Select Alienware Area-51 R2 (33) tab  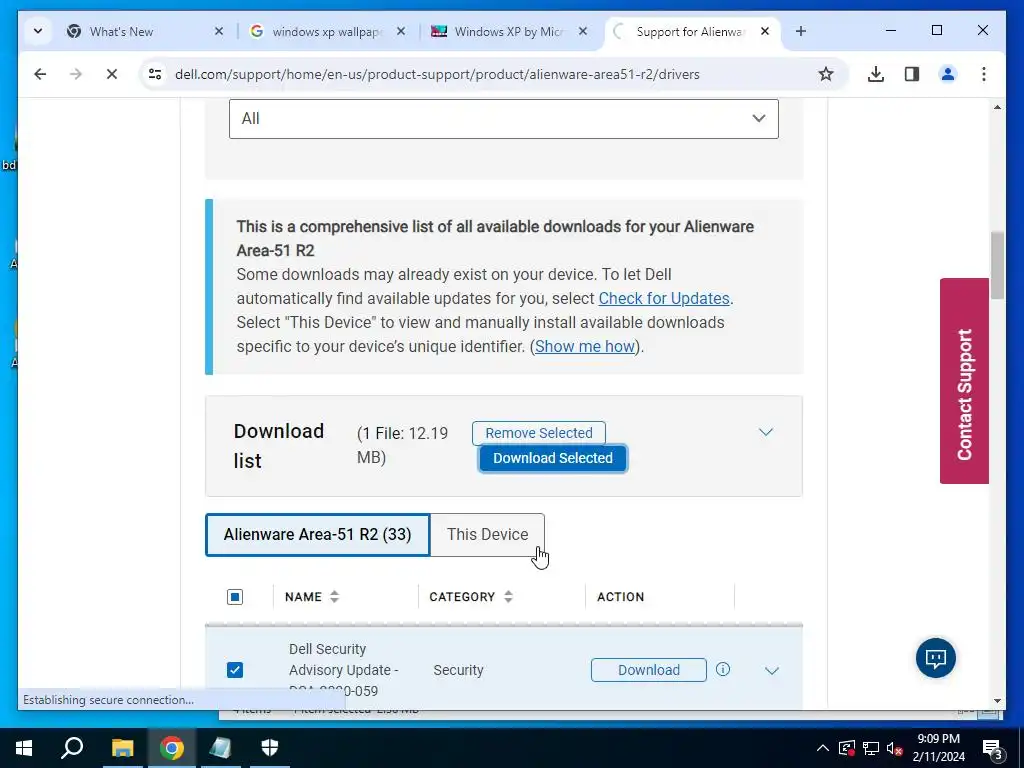tap(317, 535)
